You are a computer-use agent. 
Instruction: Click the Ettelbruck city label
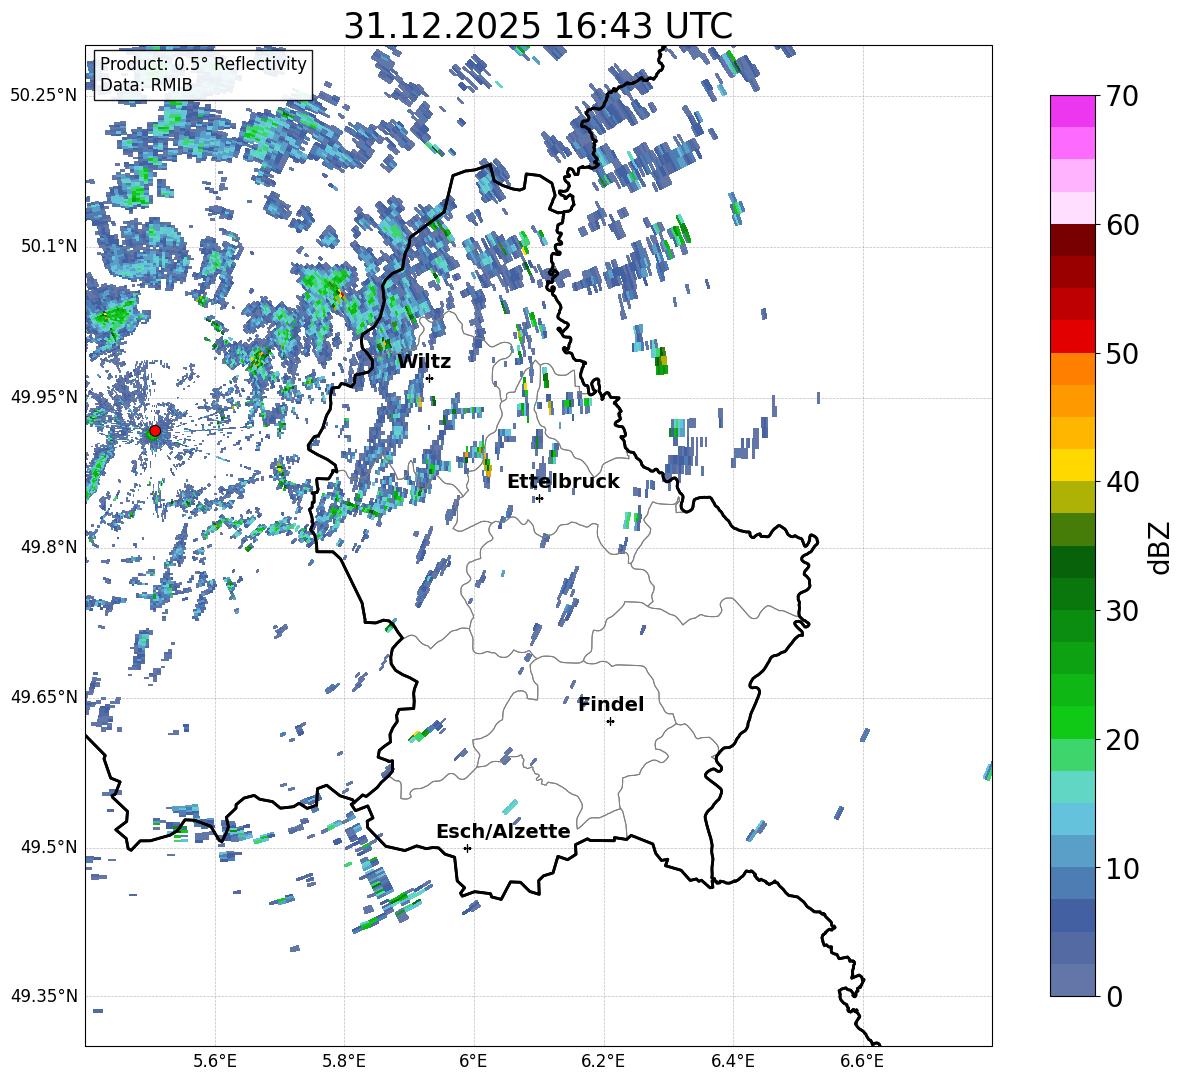[x=563, y=482]
